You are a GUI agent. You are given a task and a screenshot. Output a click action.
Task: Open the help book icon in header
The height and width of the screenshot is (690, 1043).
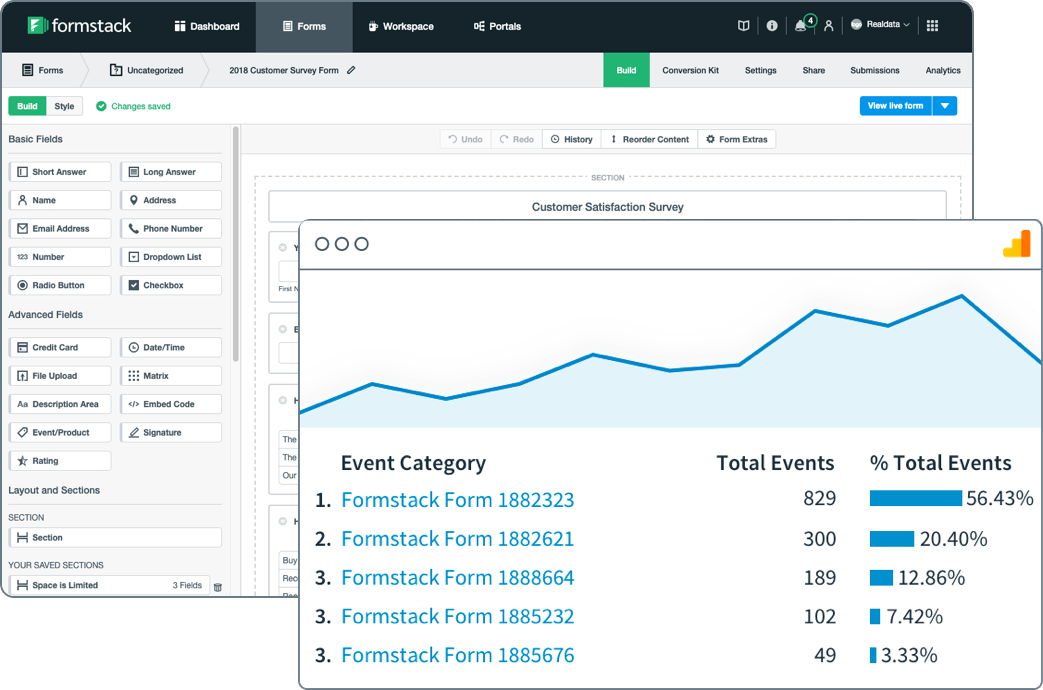click(744, 25)
